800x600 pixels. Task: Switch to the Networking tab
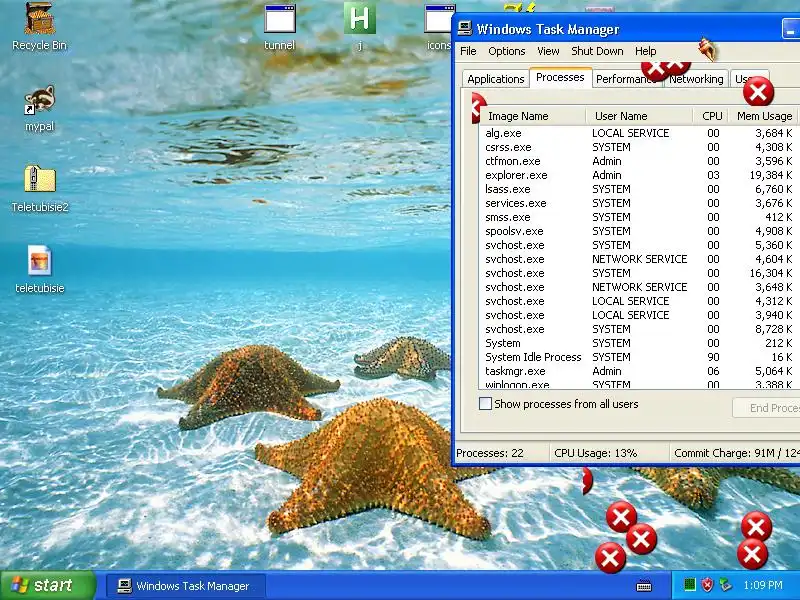[x=696, y=79]
